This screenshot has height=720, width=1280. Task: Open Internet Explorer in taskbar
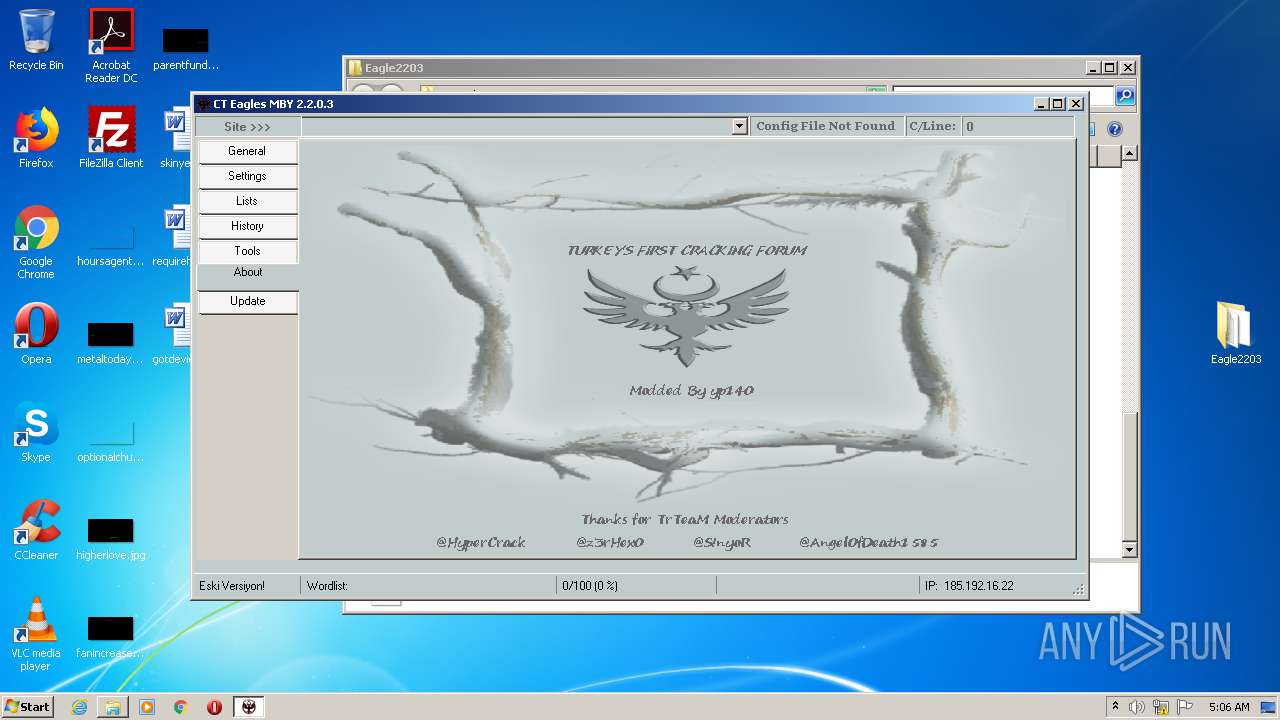point(79,706)
